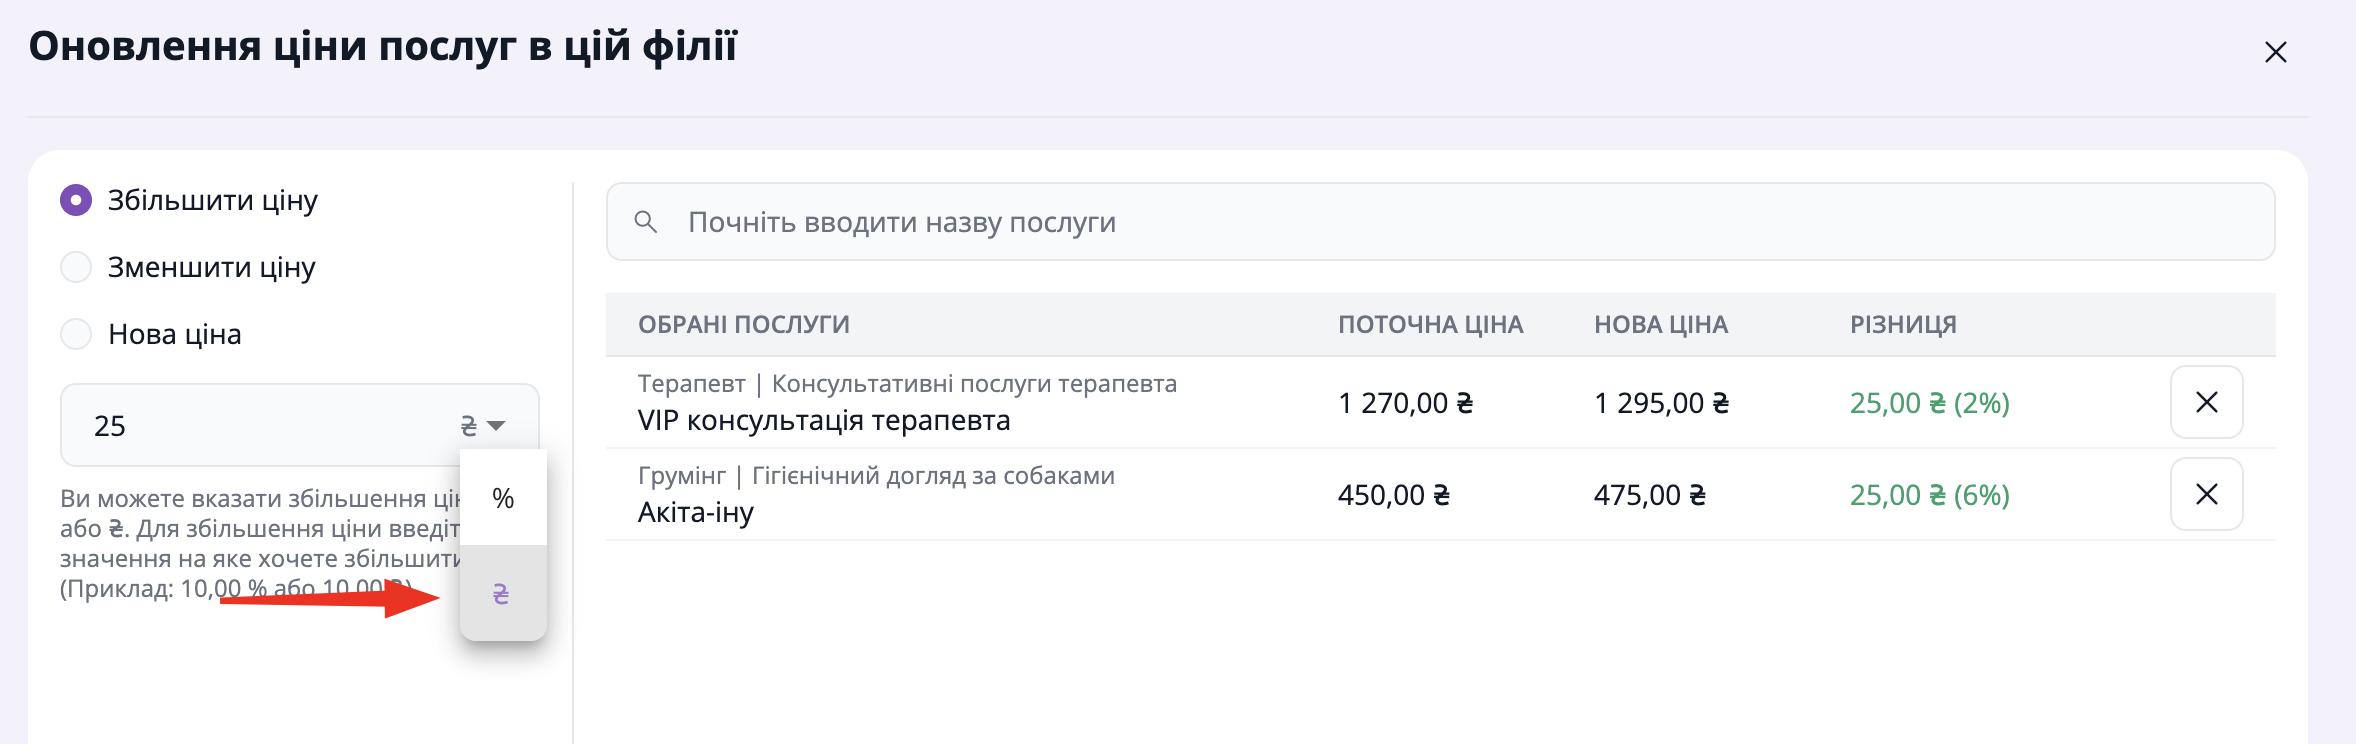The image size is (2356, 744).
Task: Click the ОБРАНІ ПОСЛУГИ column header
Action: [744, 325]
